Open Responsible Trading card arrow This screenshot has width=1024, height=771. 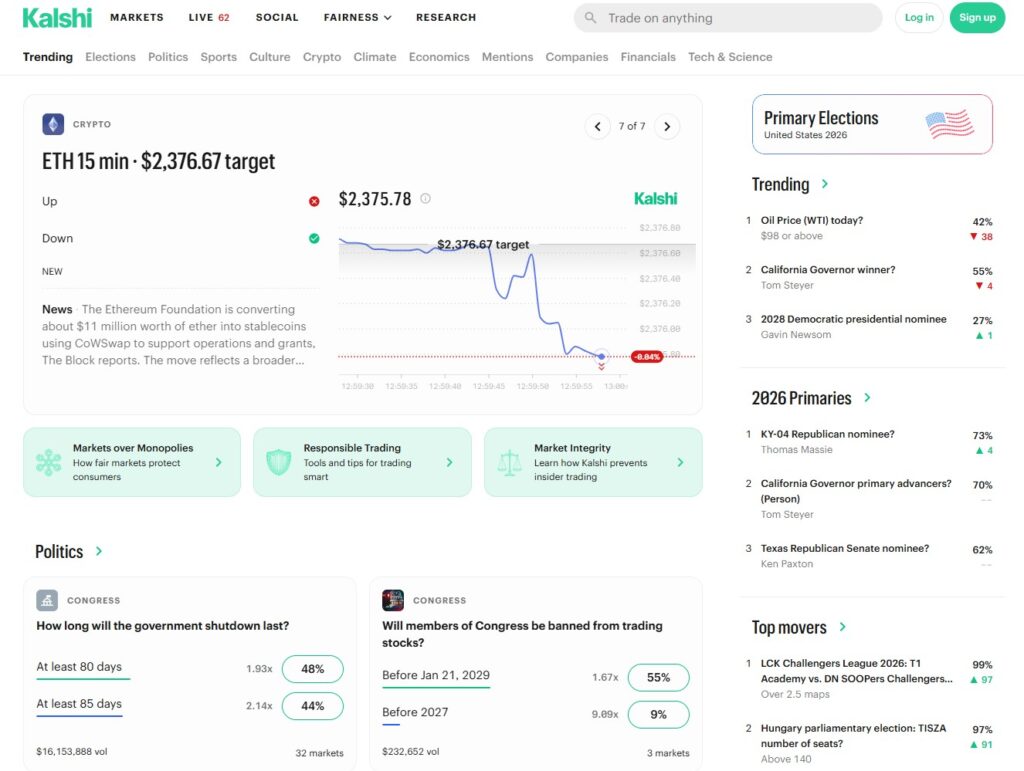tap(449, 462)
